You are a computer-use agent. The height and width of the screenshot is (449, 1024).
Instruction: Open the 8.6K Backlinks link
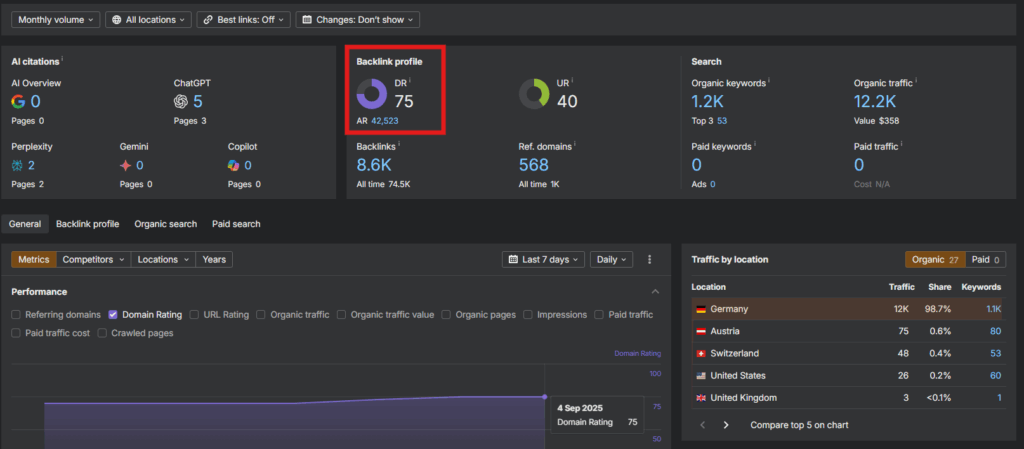(375, 164)
